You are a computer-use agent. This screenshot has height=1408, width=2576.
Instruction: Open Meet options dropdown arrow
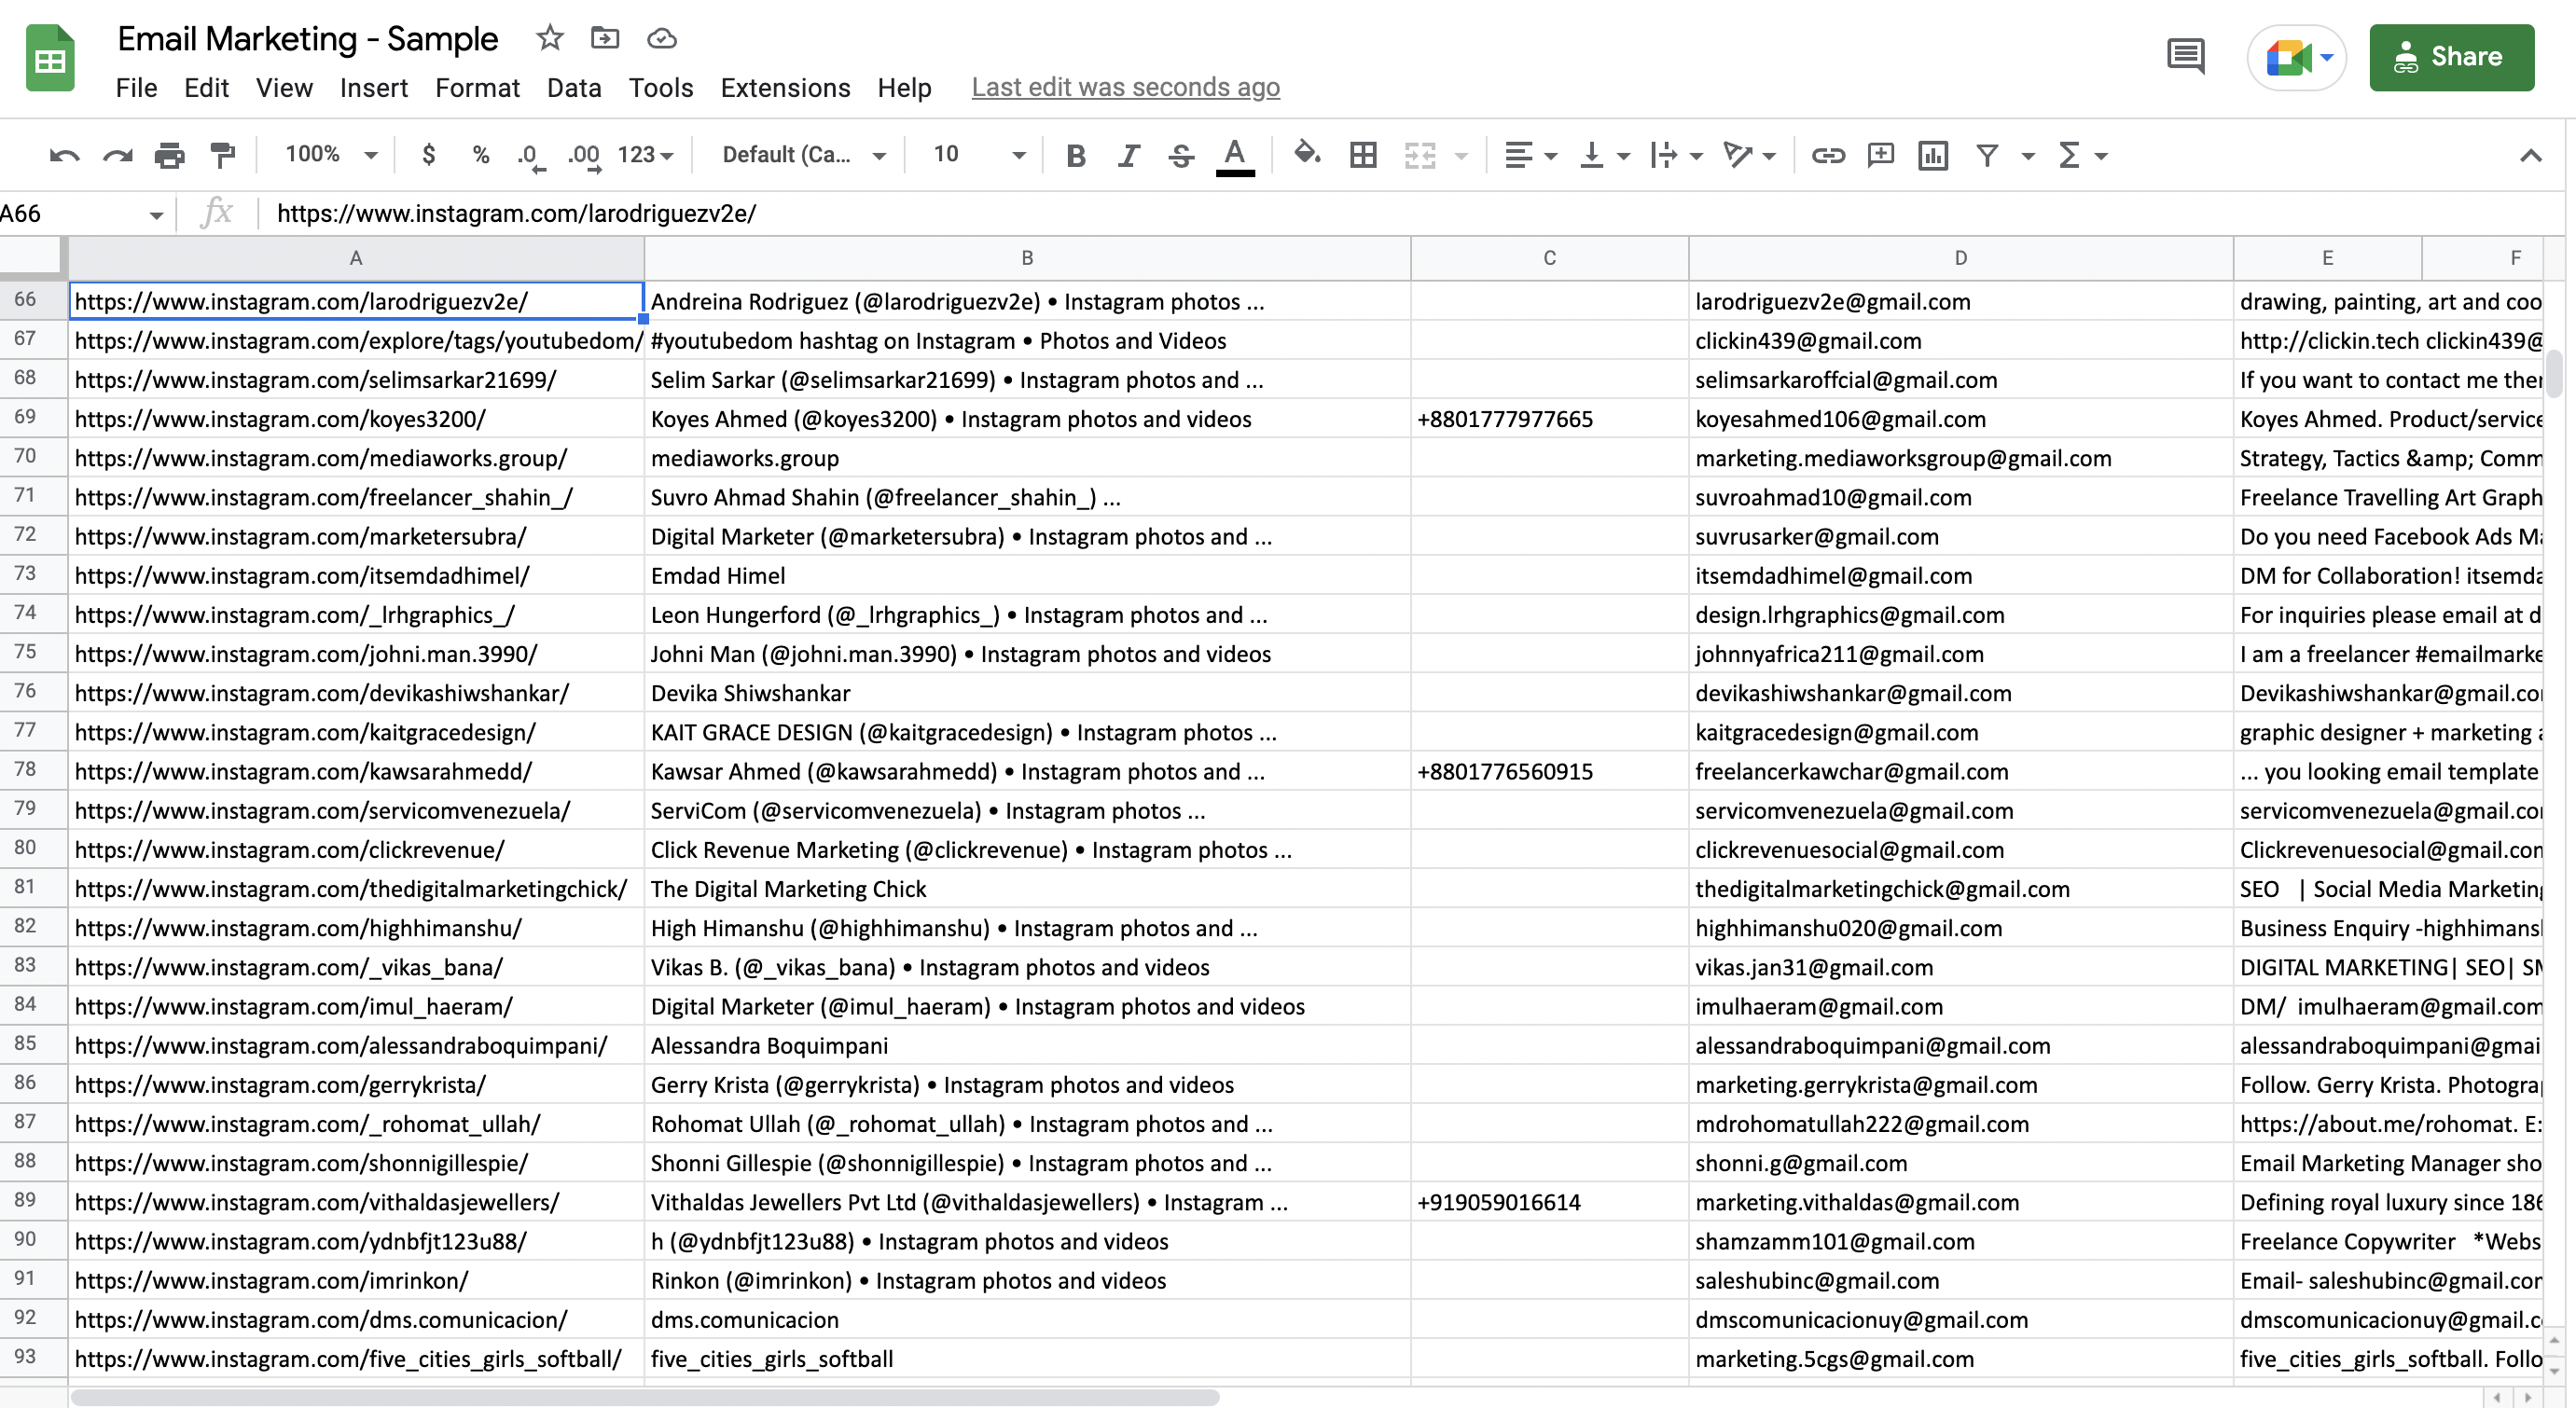(x=2327, y=57)
